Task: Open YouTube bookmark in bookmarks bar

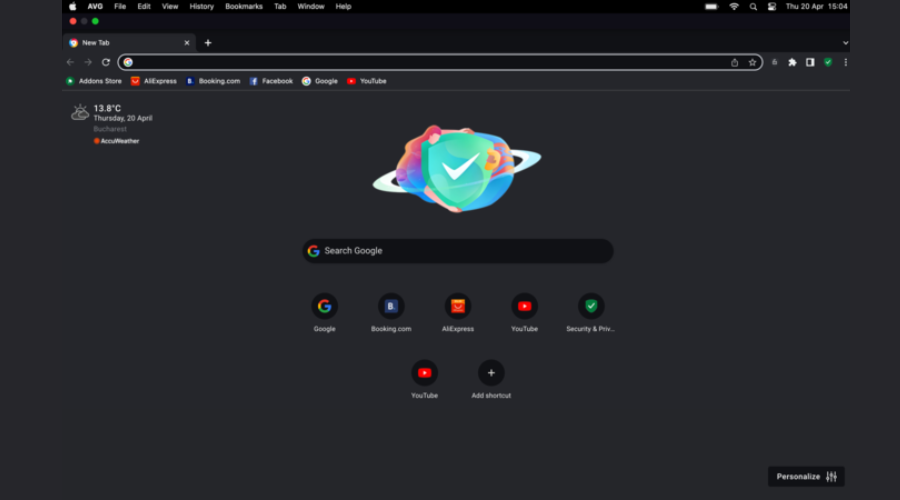Action: tap(367, 81)
